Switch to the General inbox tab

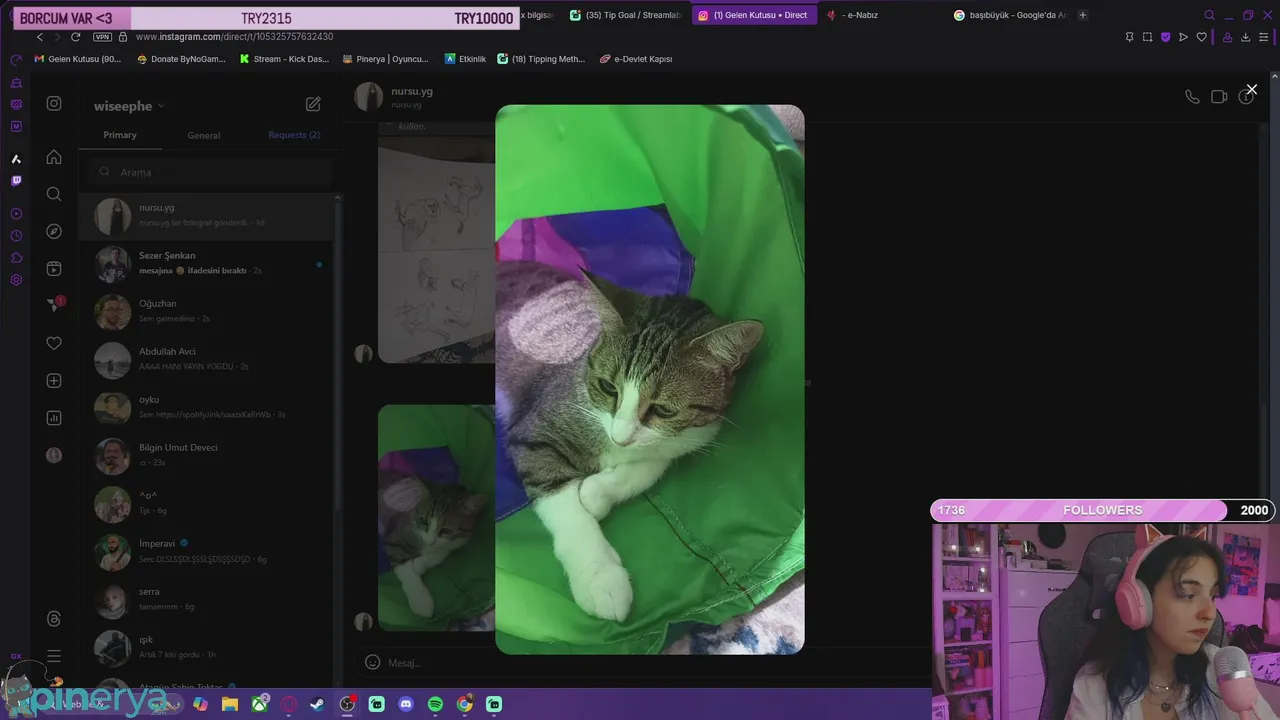point(204,135)
